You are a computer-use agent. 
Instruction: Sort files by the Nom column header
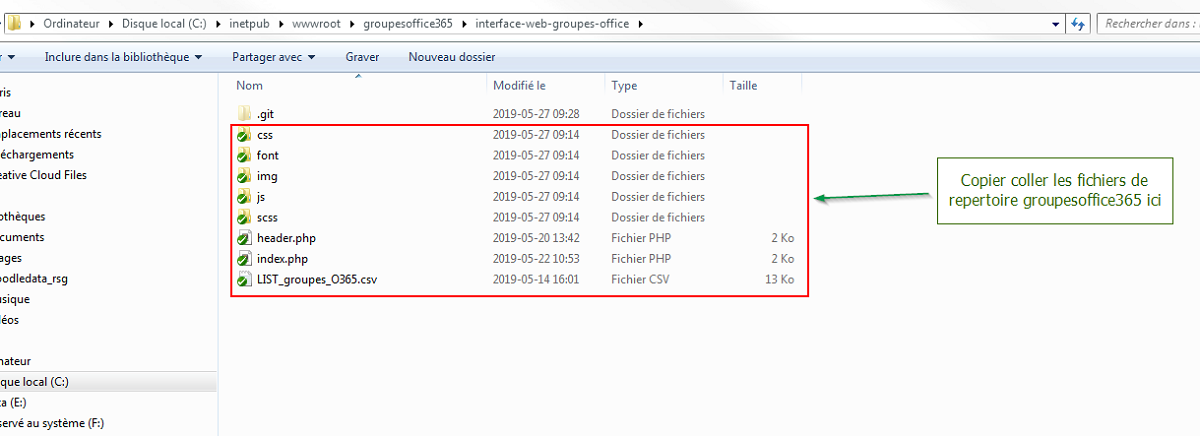(250, 86)
